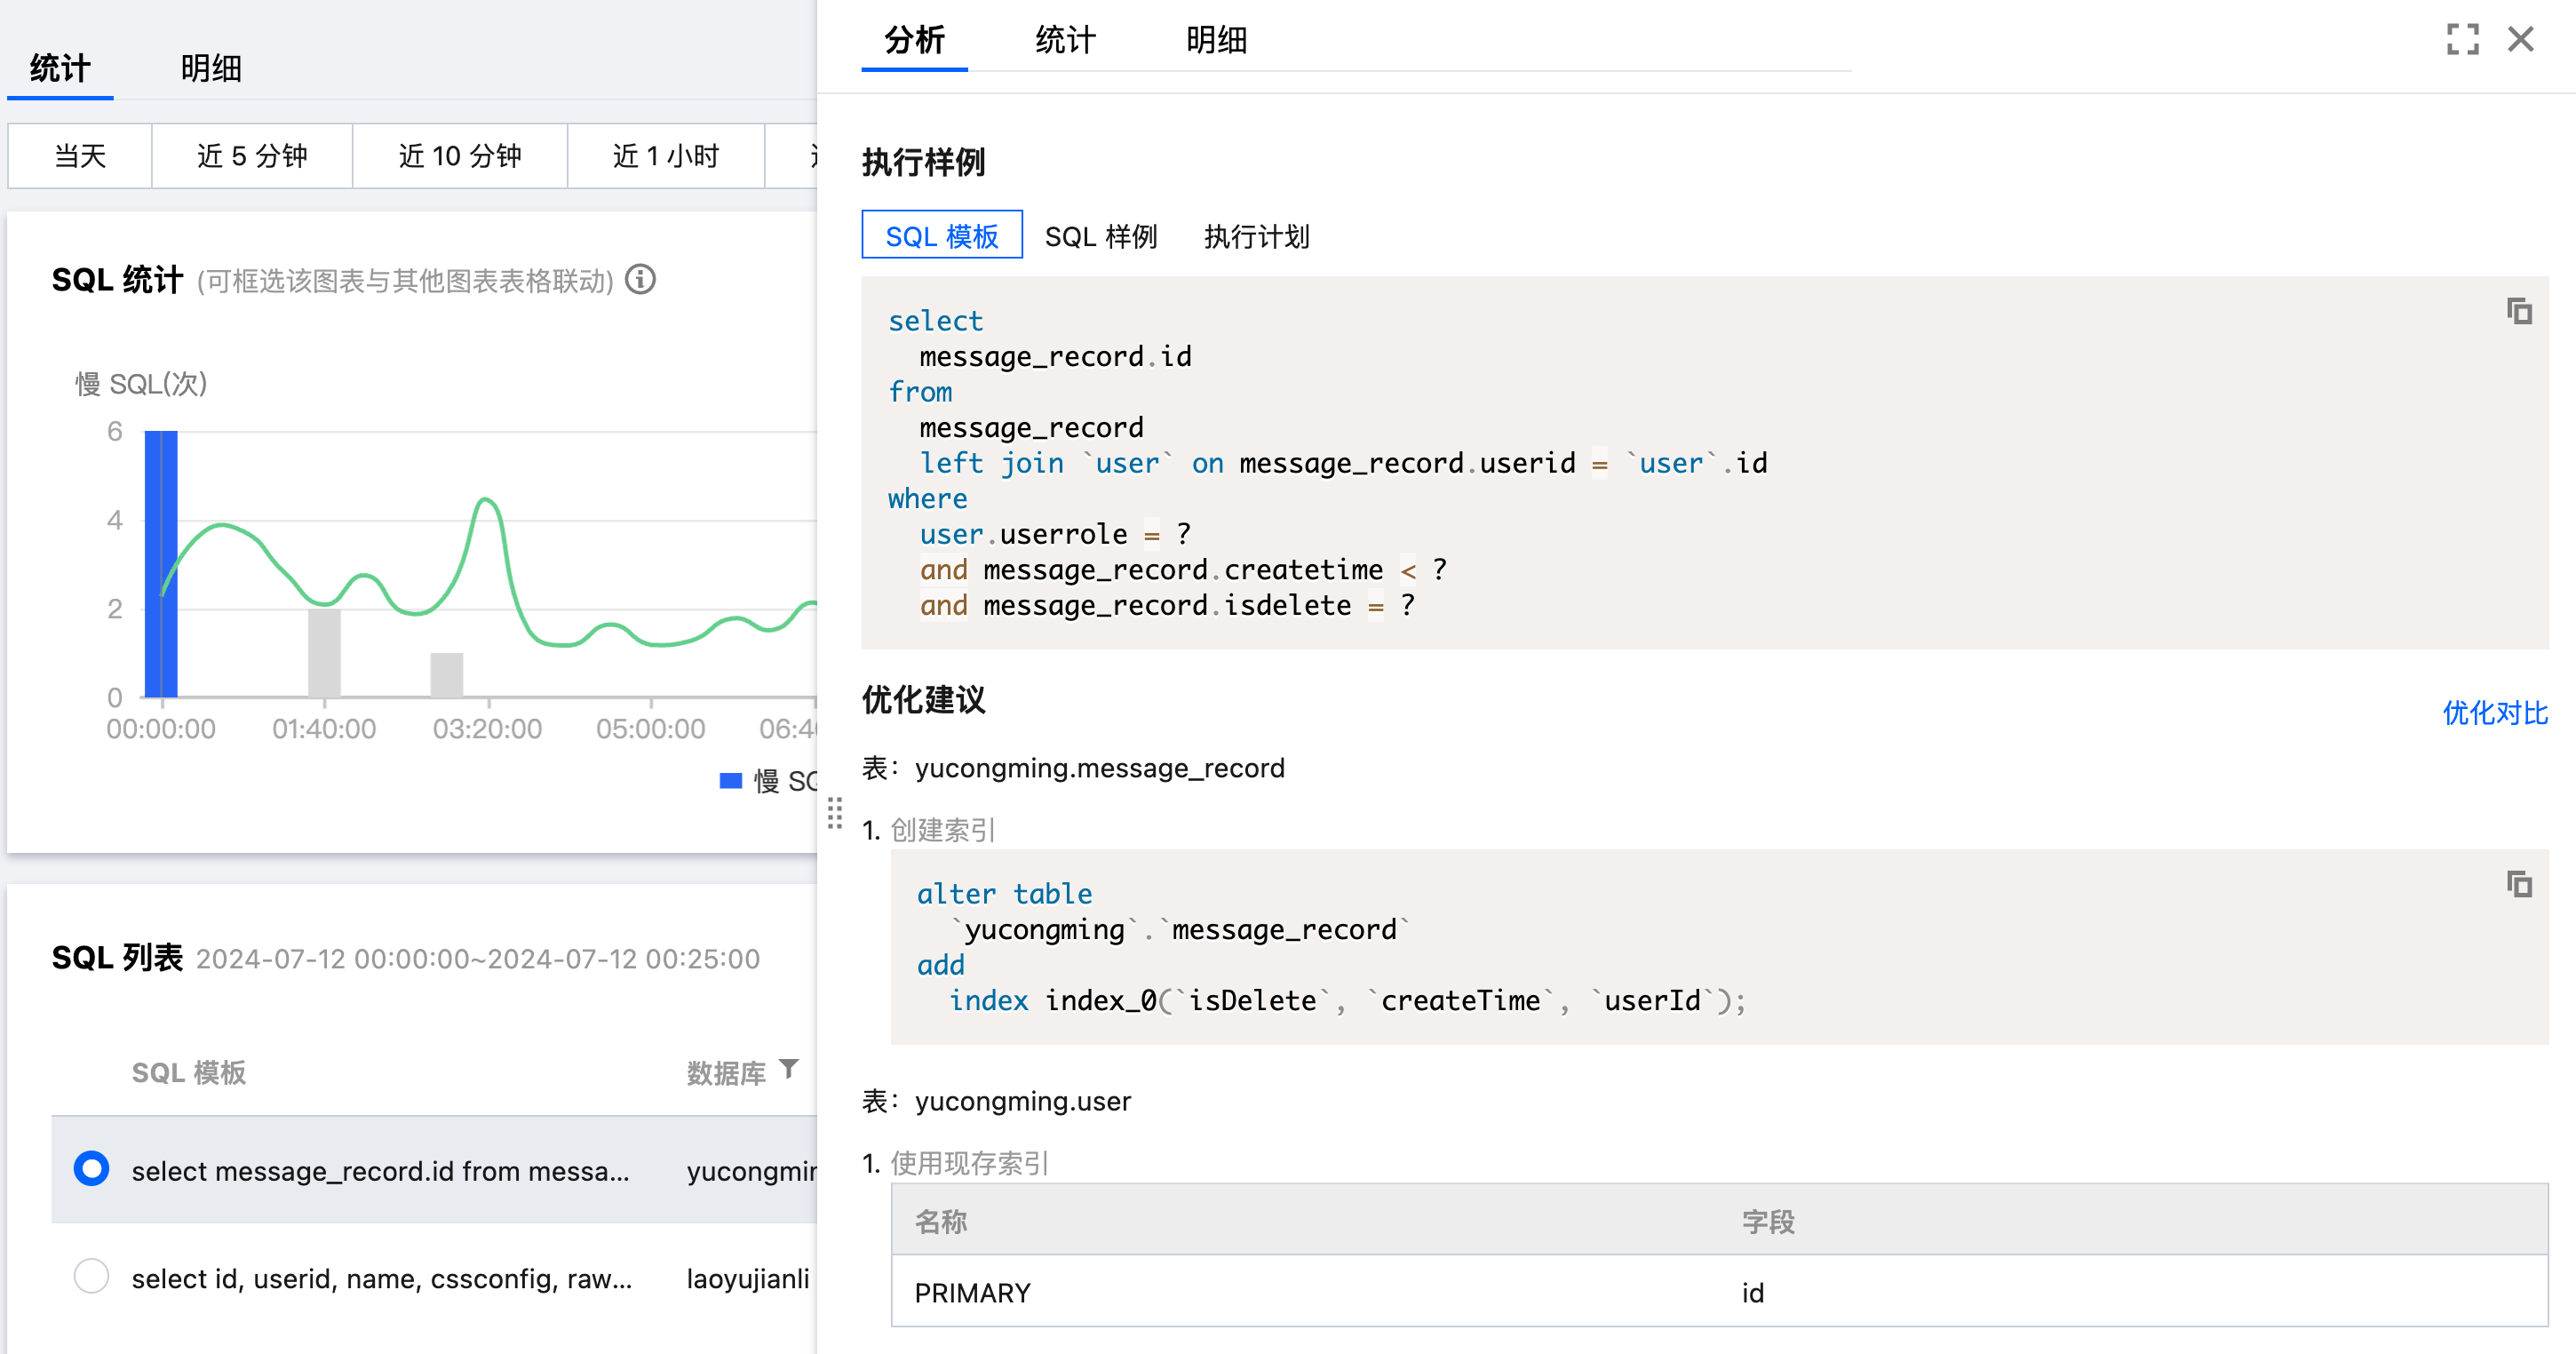Select the 近 1 小时 time range
The height and width of the screenshot is (1354, 2576).
[665, 155]
